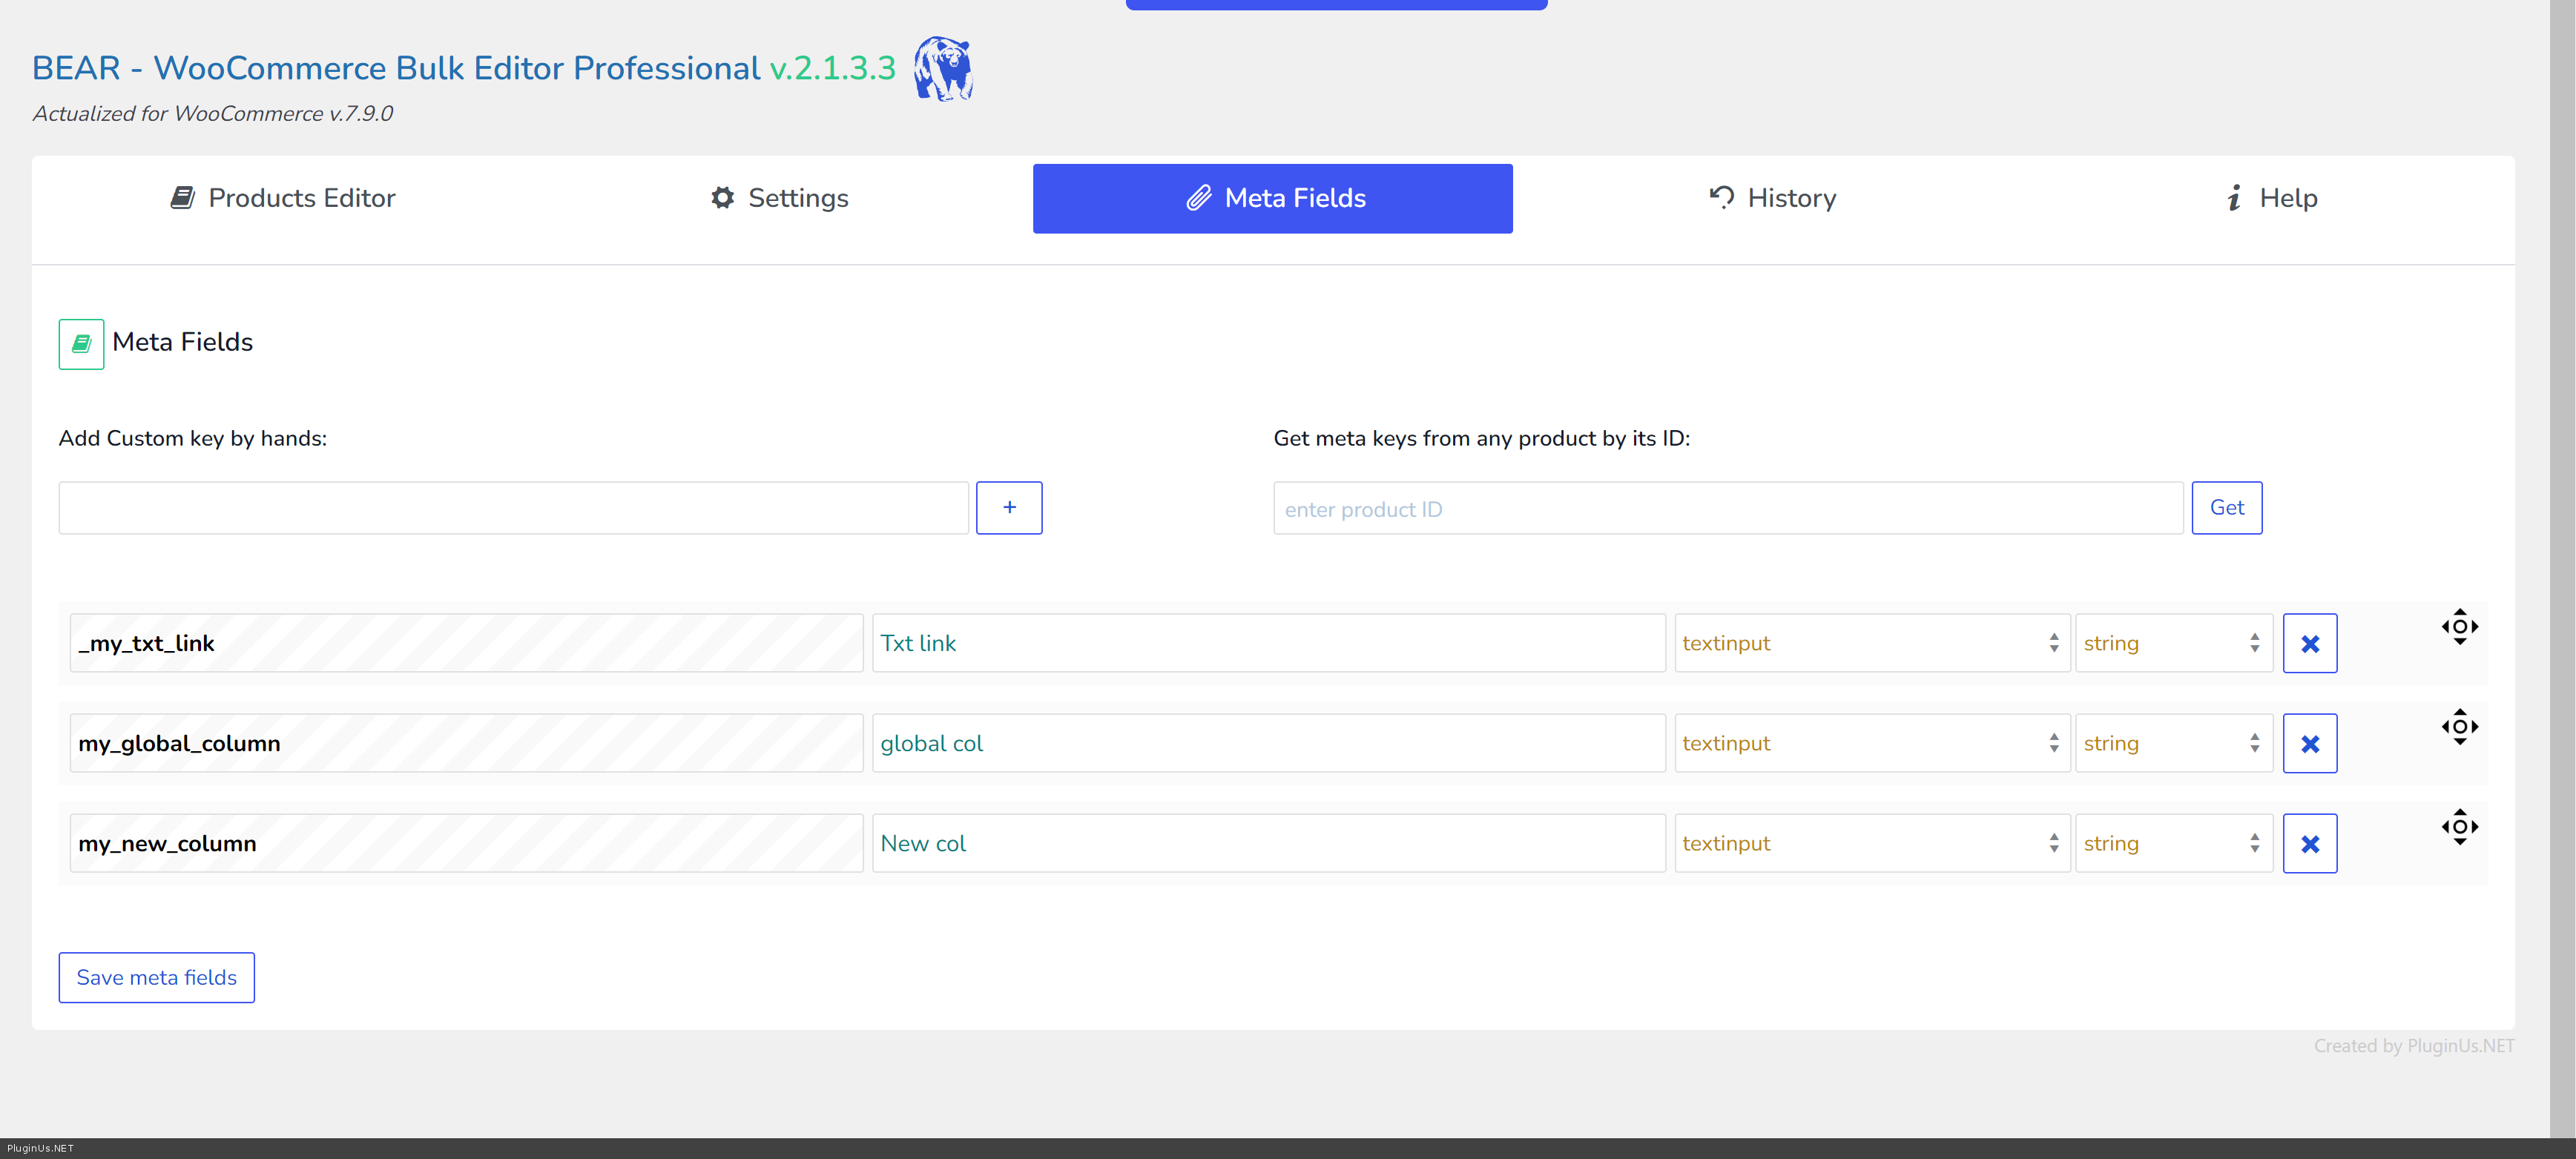Screen dimensions: 2576x1159
Task: Switch to the Products Editor tab
Action: (x=283, y=198)
